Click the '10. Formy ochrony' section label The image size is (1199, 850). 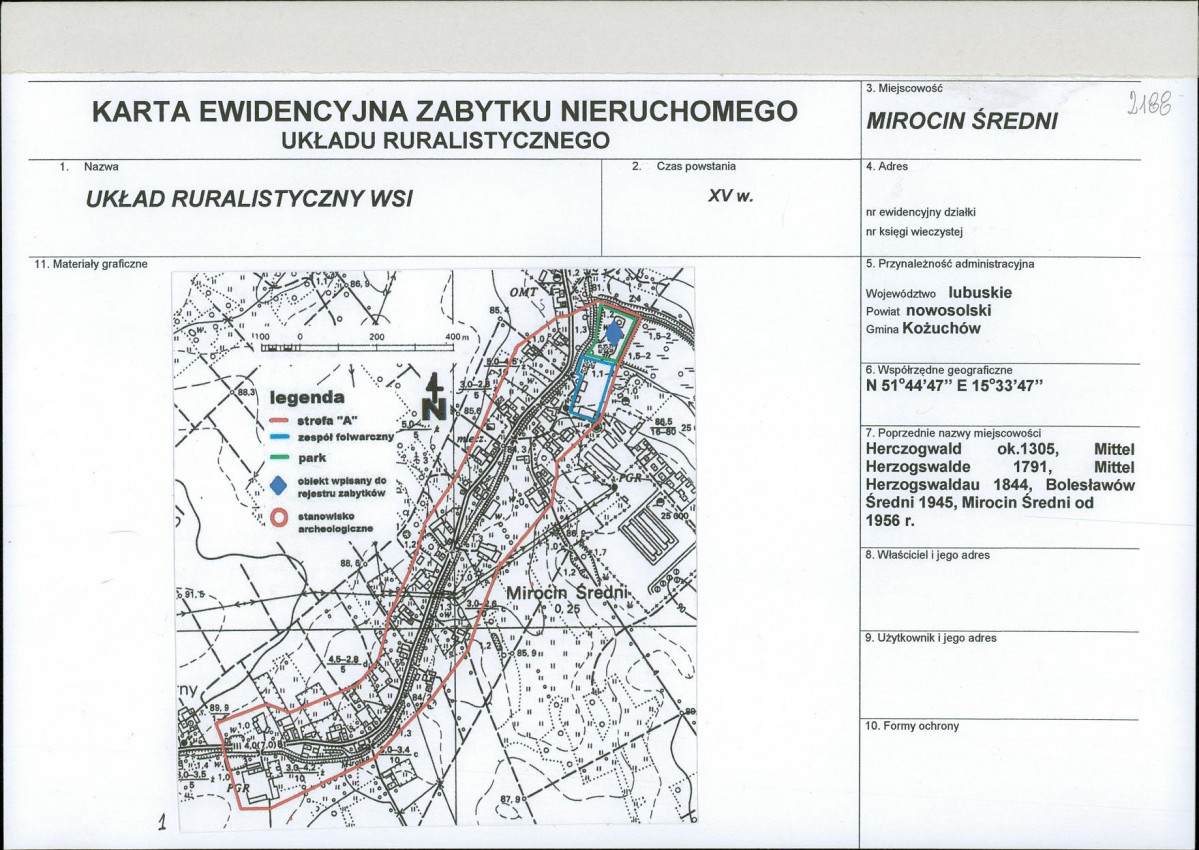[x=912, y=726]
